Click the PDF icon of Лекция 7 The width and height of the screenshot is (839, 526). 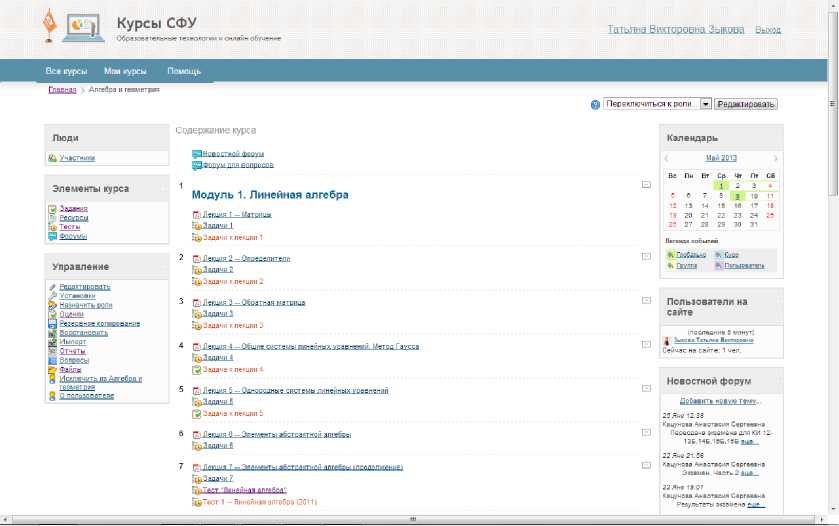(196, 467)
